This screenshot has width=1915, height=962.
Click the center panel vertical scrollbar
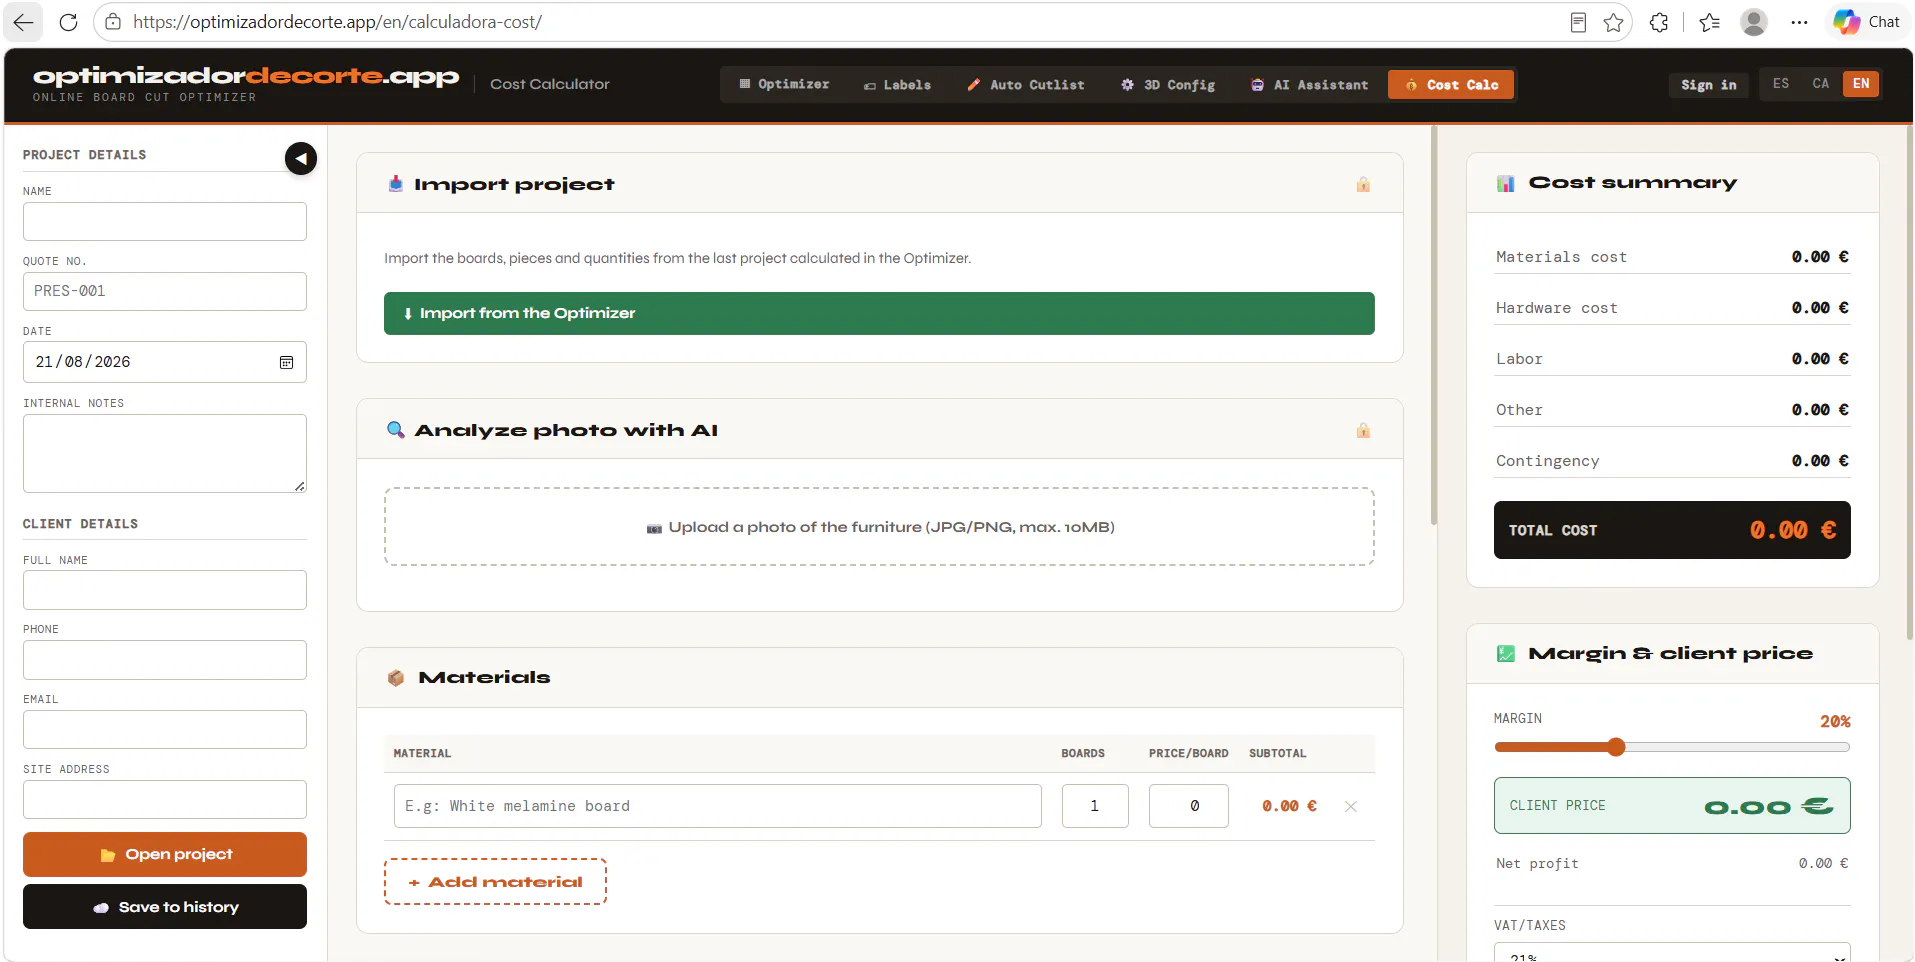coord(1434,325)
